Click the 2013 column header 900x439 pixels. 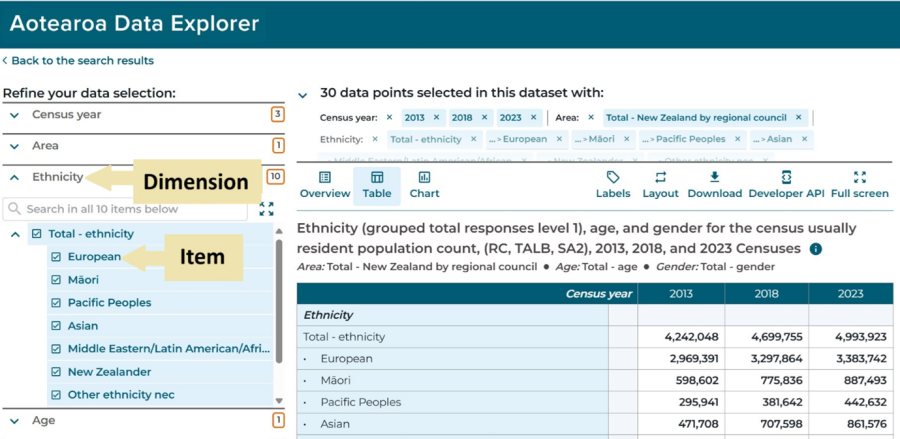point(681,294)
